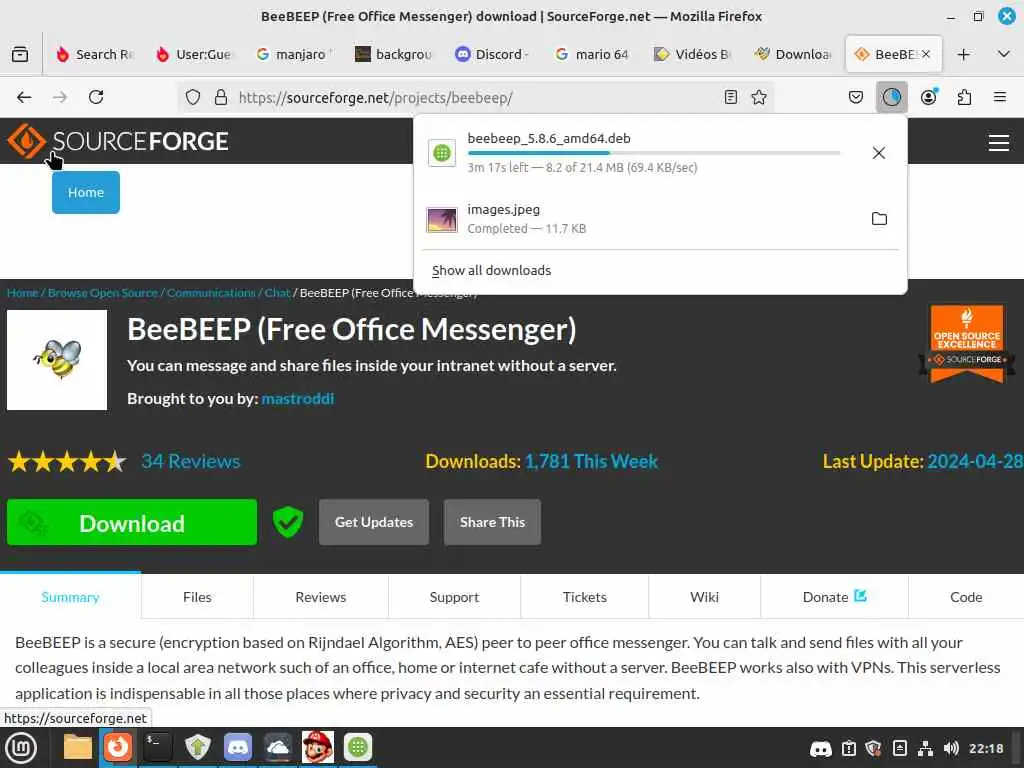Click the Communications breadcrumb
This screenshot has width=1024, height=768.
[211, 293]
